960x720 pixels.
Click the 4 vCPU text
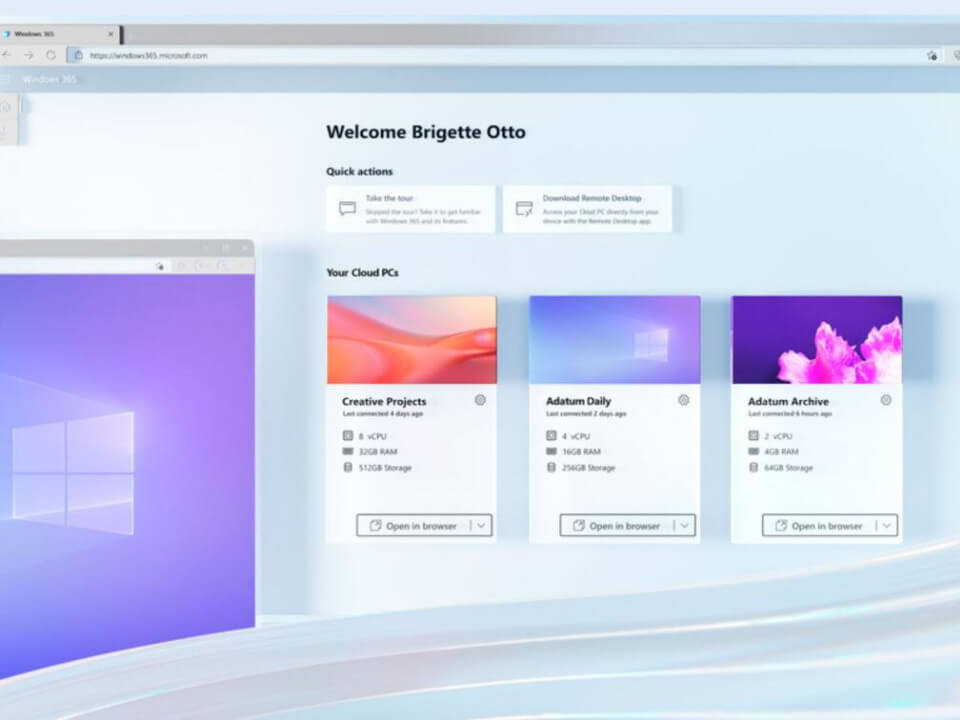click(576, 437)
